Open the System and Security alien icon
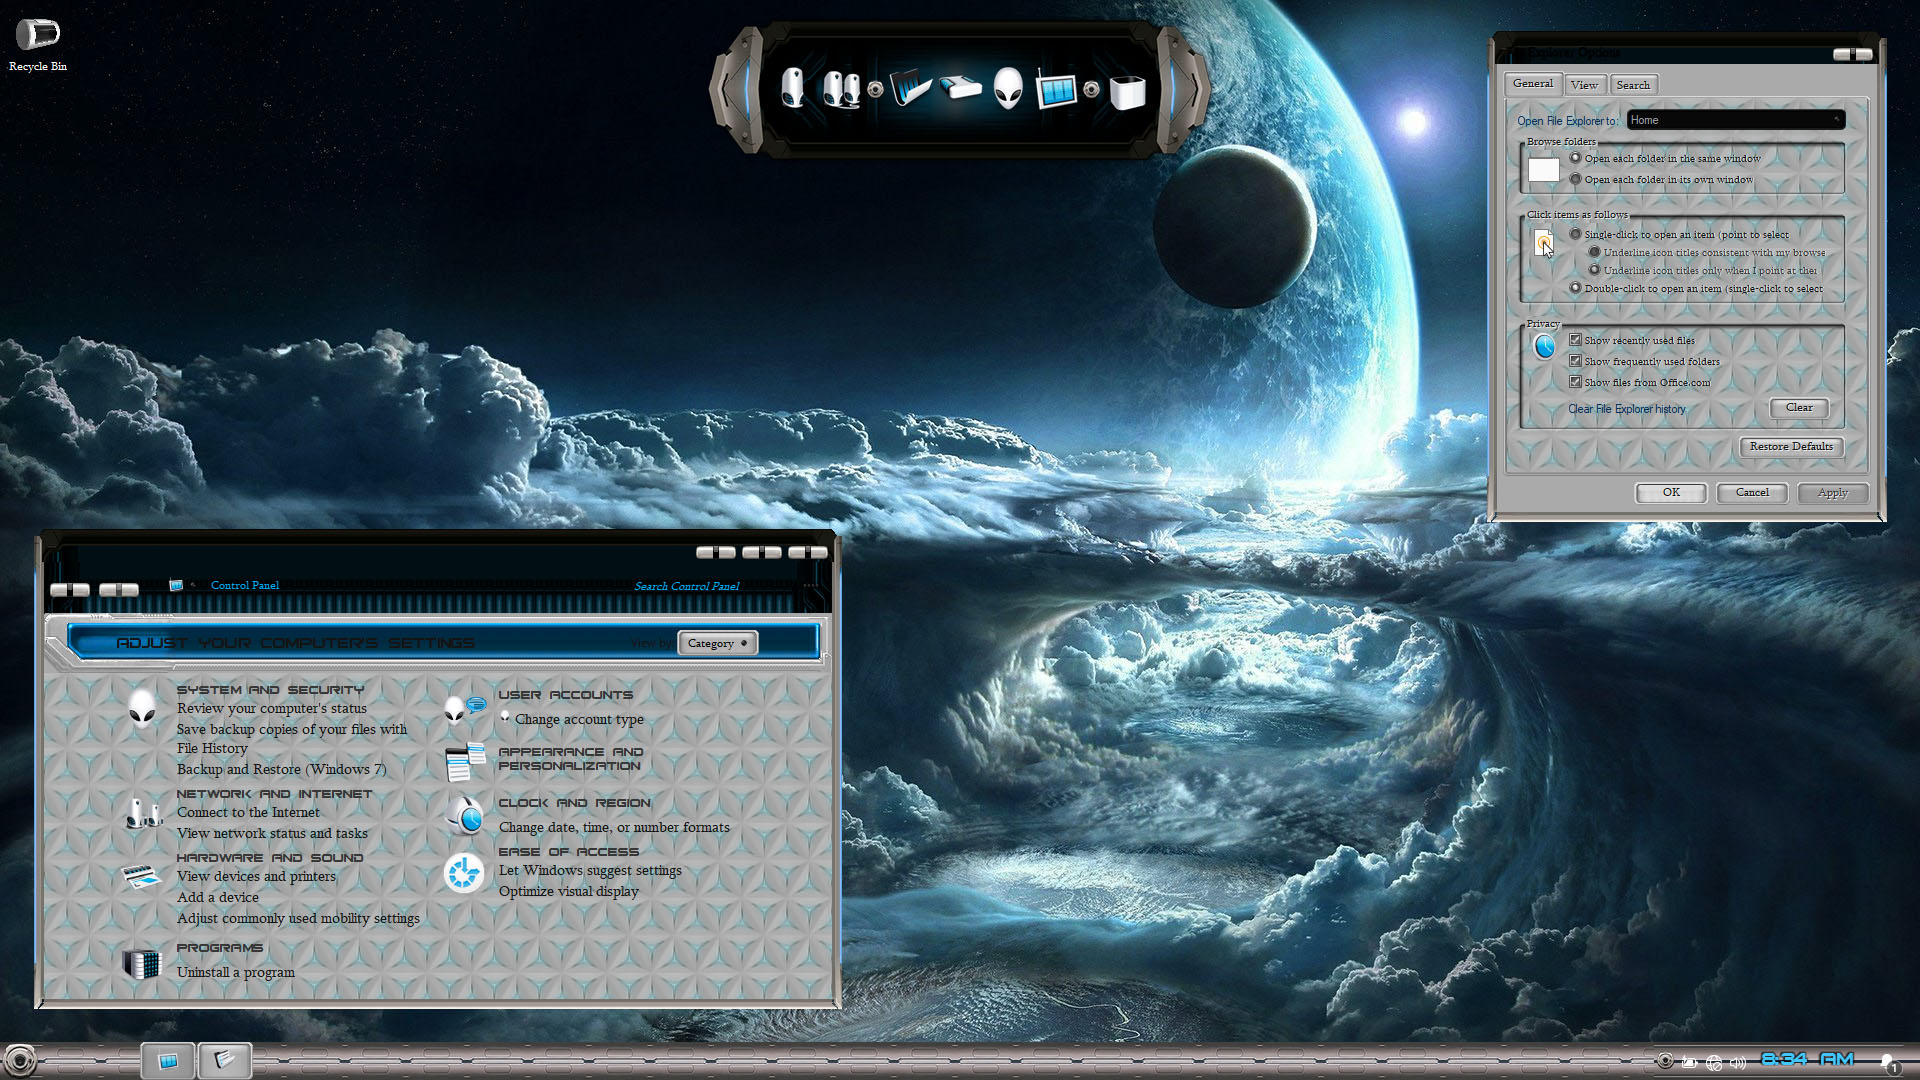1920x1080 pixels. [x=142, y=708]
